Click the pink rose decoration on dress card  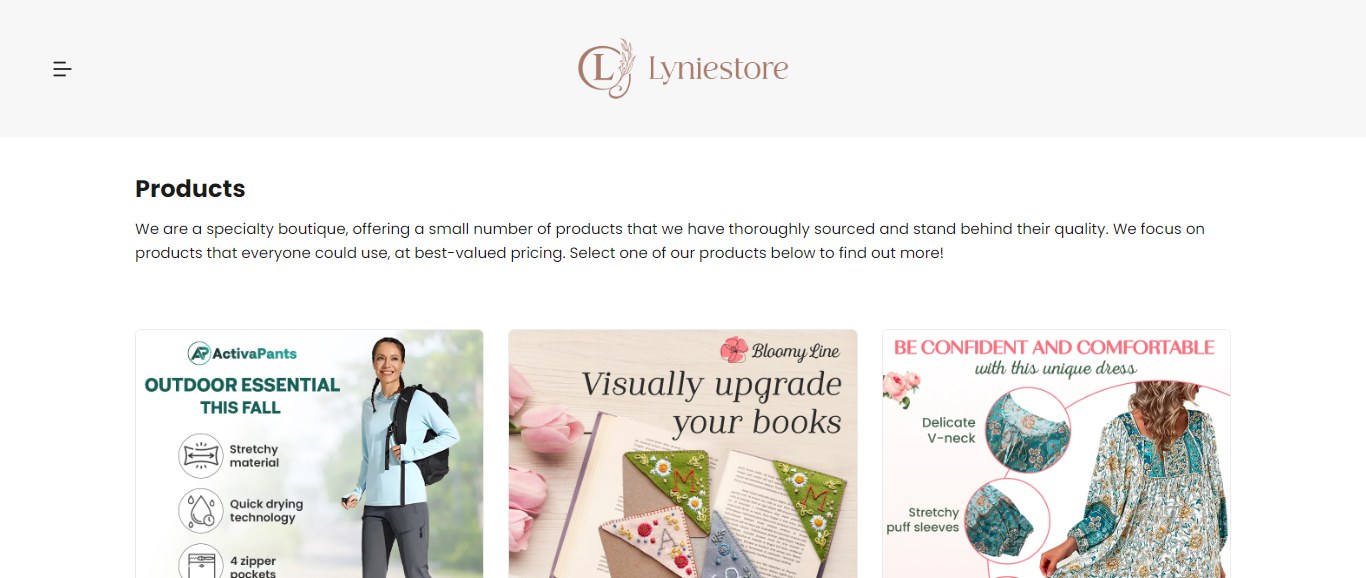[902, 388]
